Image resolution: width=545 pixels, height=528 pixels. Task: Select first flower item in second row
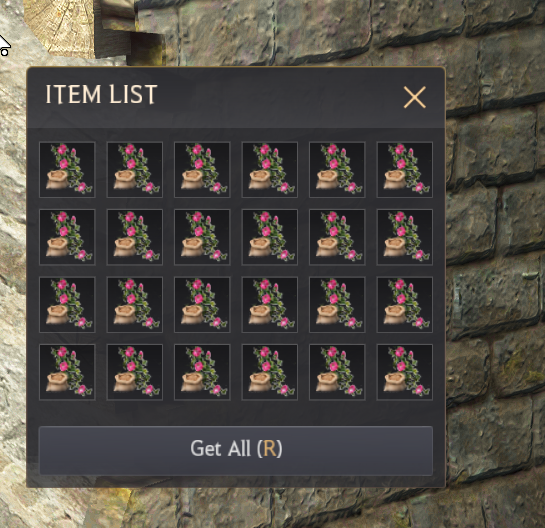(x=67, y=237)
